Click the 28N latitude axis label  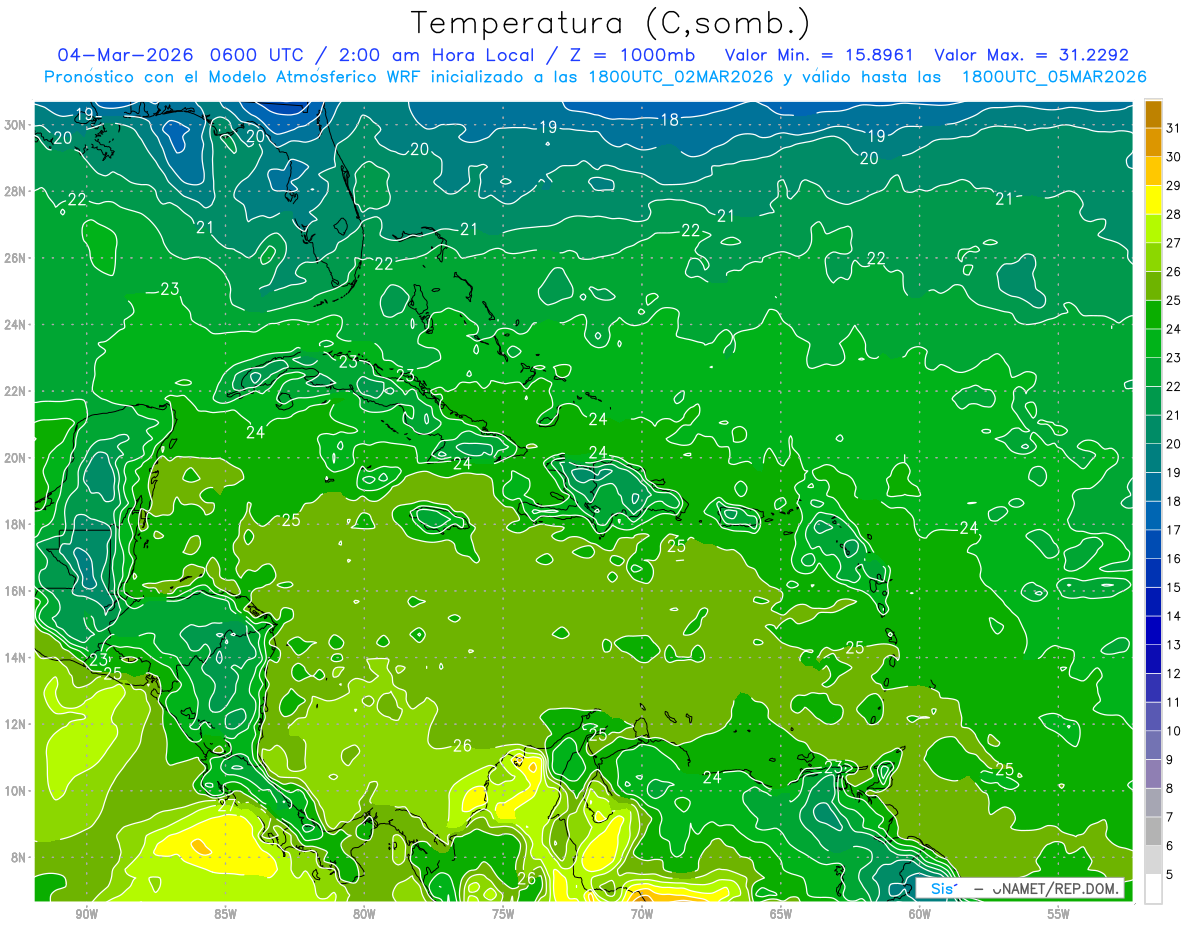pyautogui.click(x=15, y=191)
